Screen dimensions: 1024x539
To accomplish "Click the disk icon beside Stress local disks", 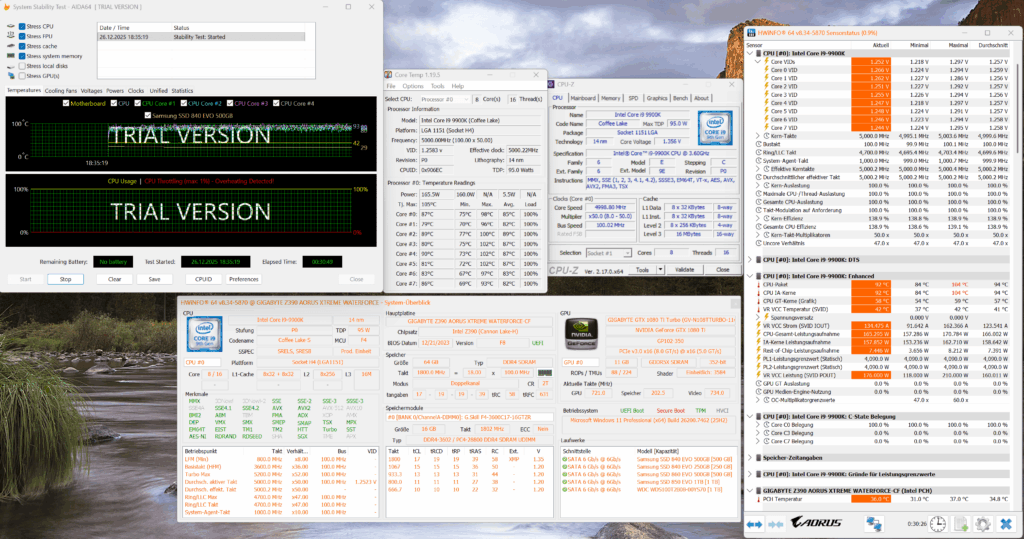I will click(x=10, y=66).
